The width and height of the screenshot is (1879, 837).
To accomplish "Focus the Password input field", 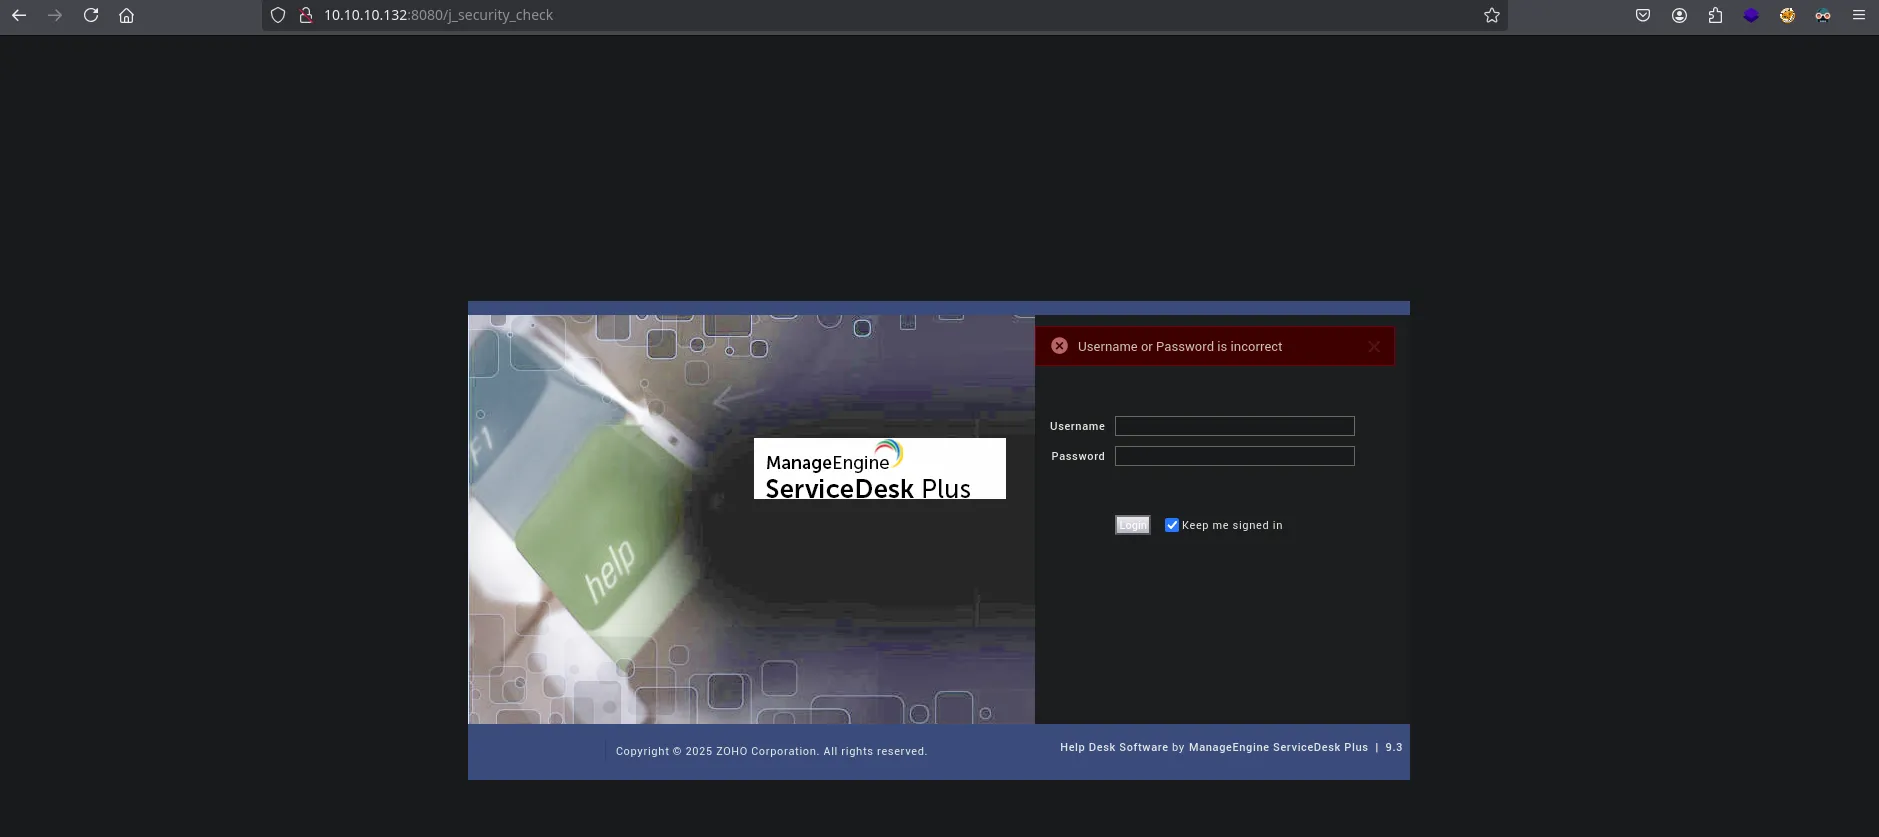I will coord(1235,456).
